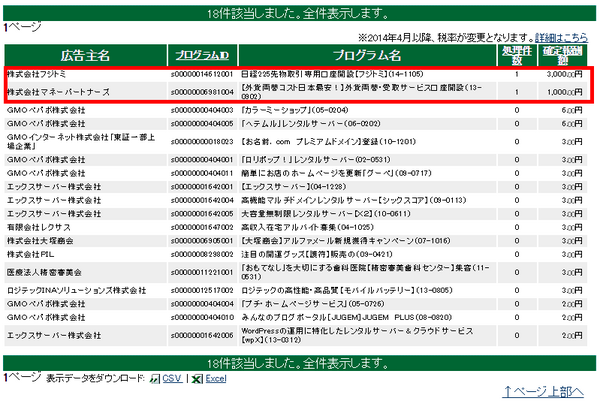Viewport: 600px width, 401px height.
Task: Select program ID s00000001642001
Action: [202, 187]
